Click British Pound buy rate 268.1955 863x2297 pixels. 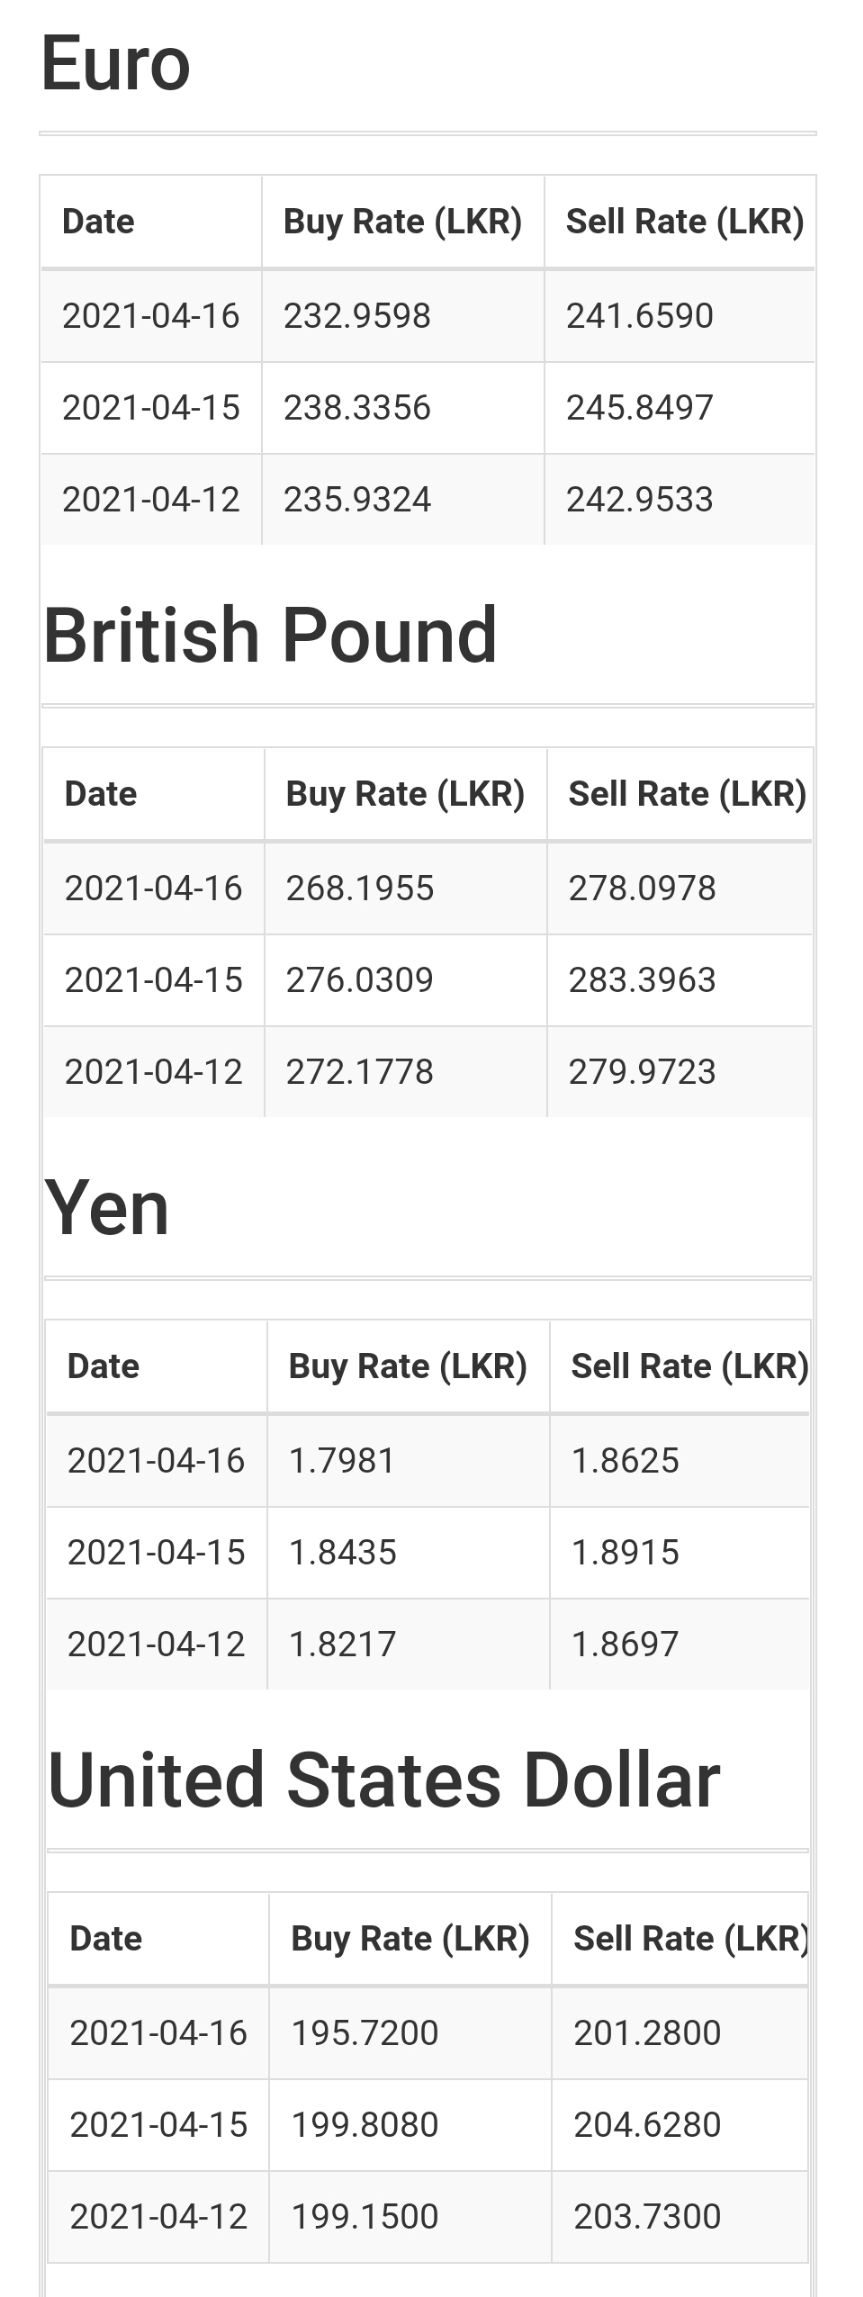coord(360,888)
